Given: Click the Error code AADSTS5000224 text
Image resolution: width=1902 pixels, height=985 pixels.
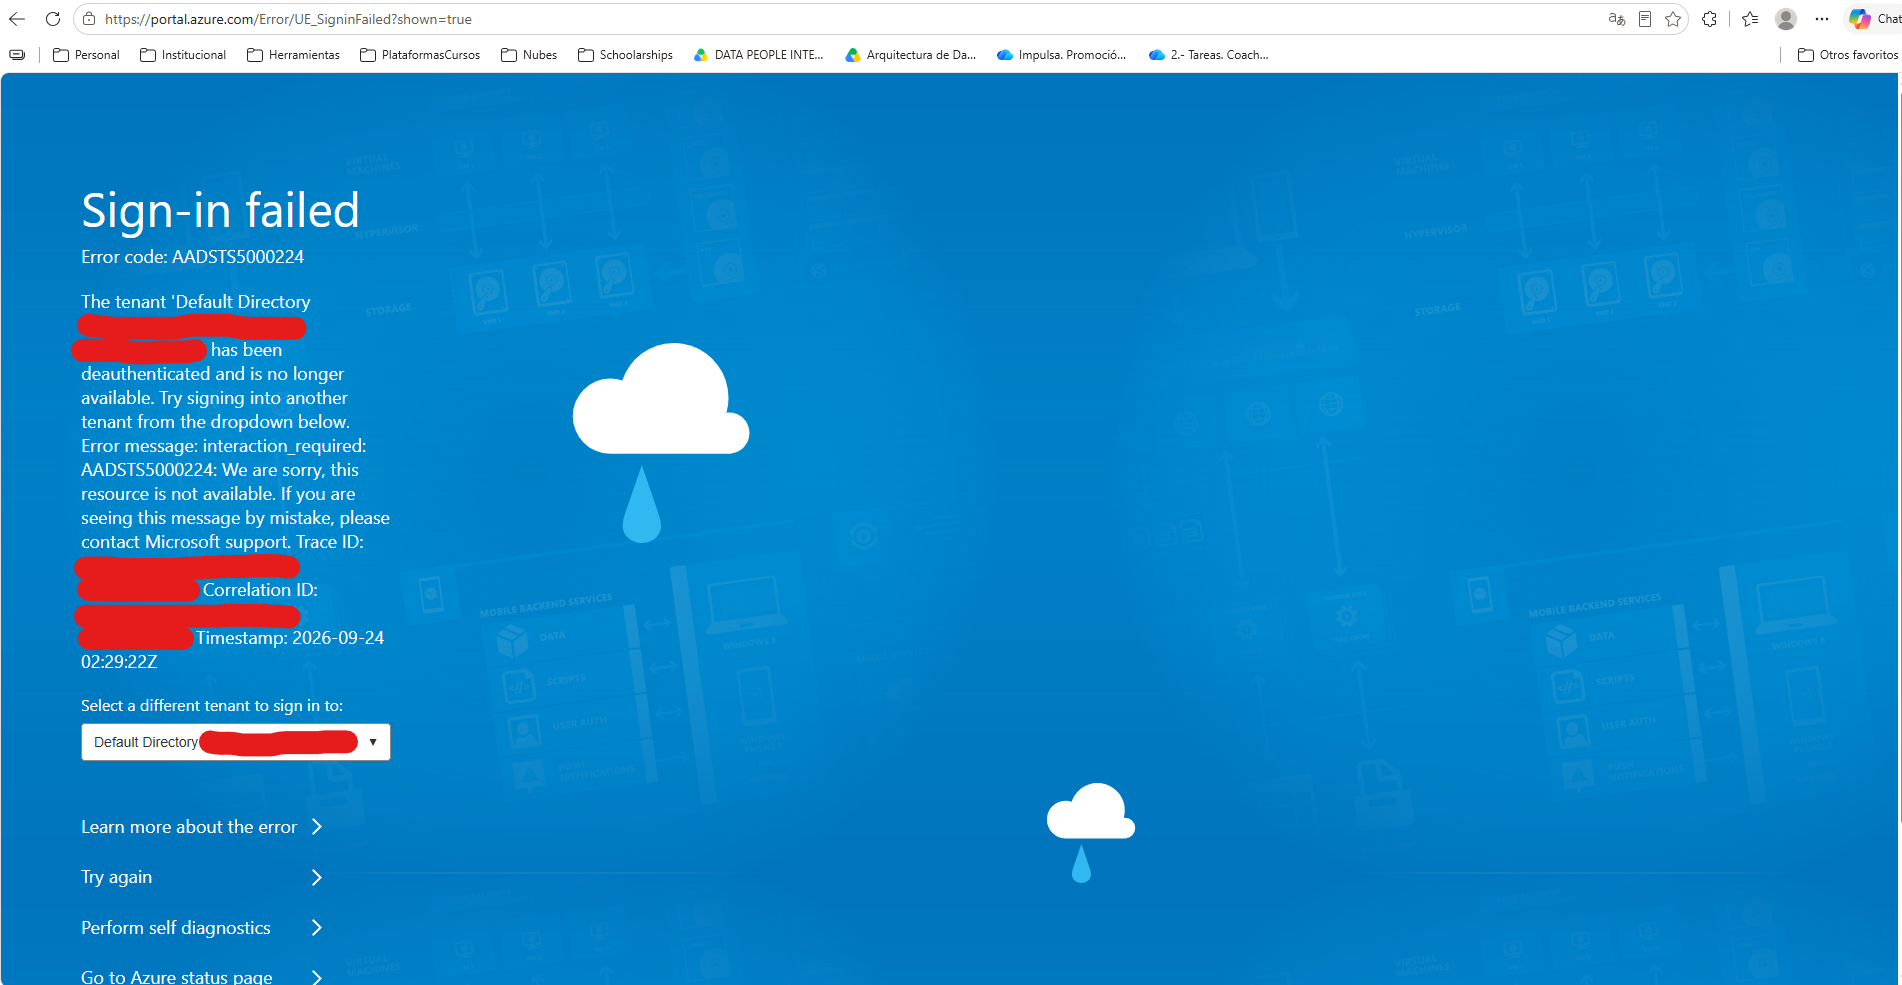Looking at the screenshot, I should 193,257.
